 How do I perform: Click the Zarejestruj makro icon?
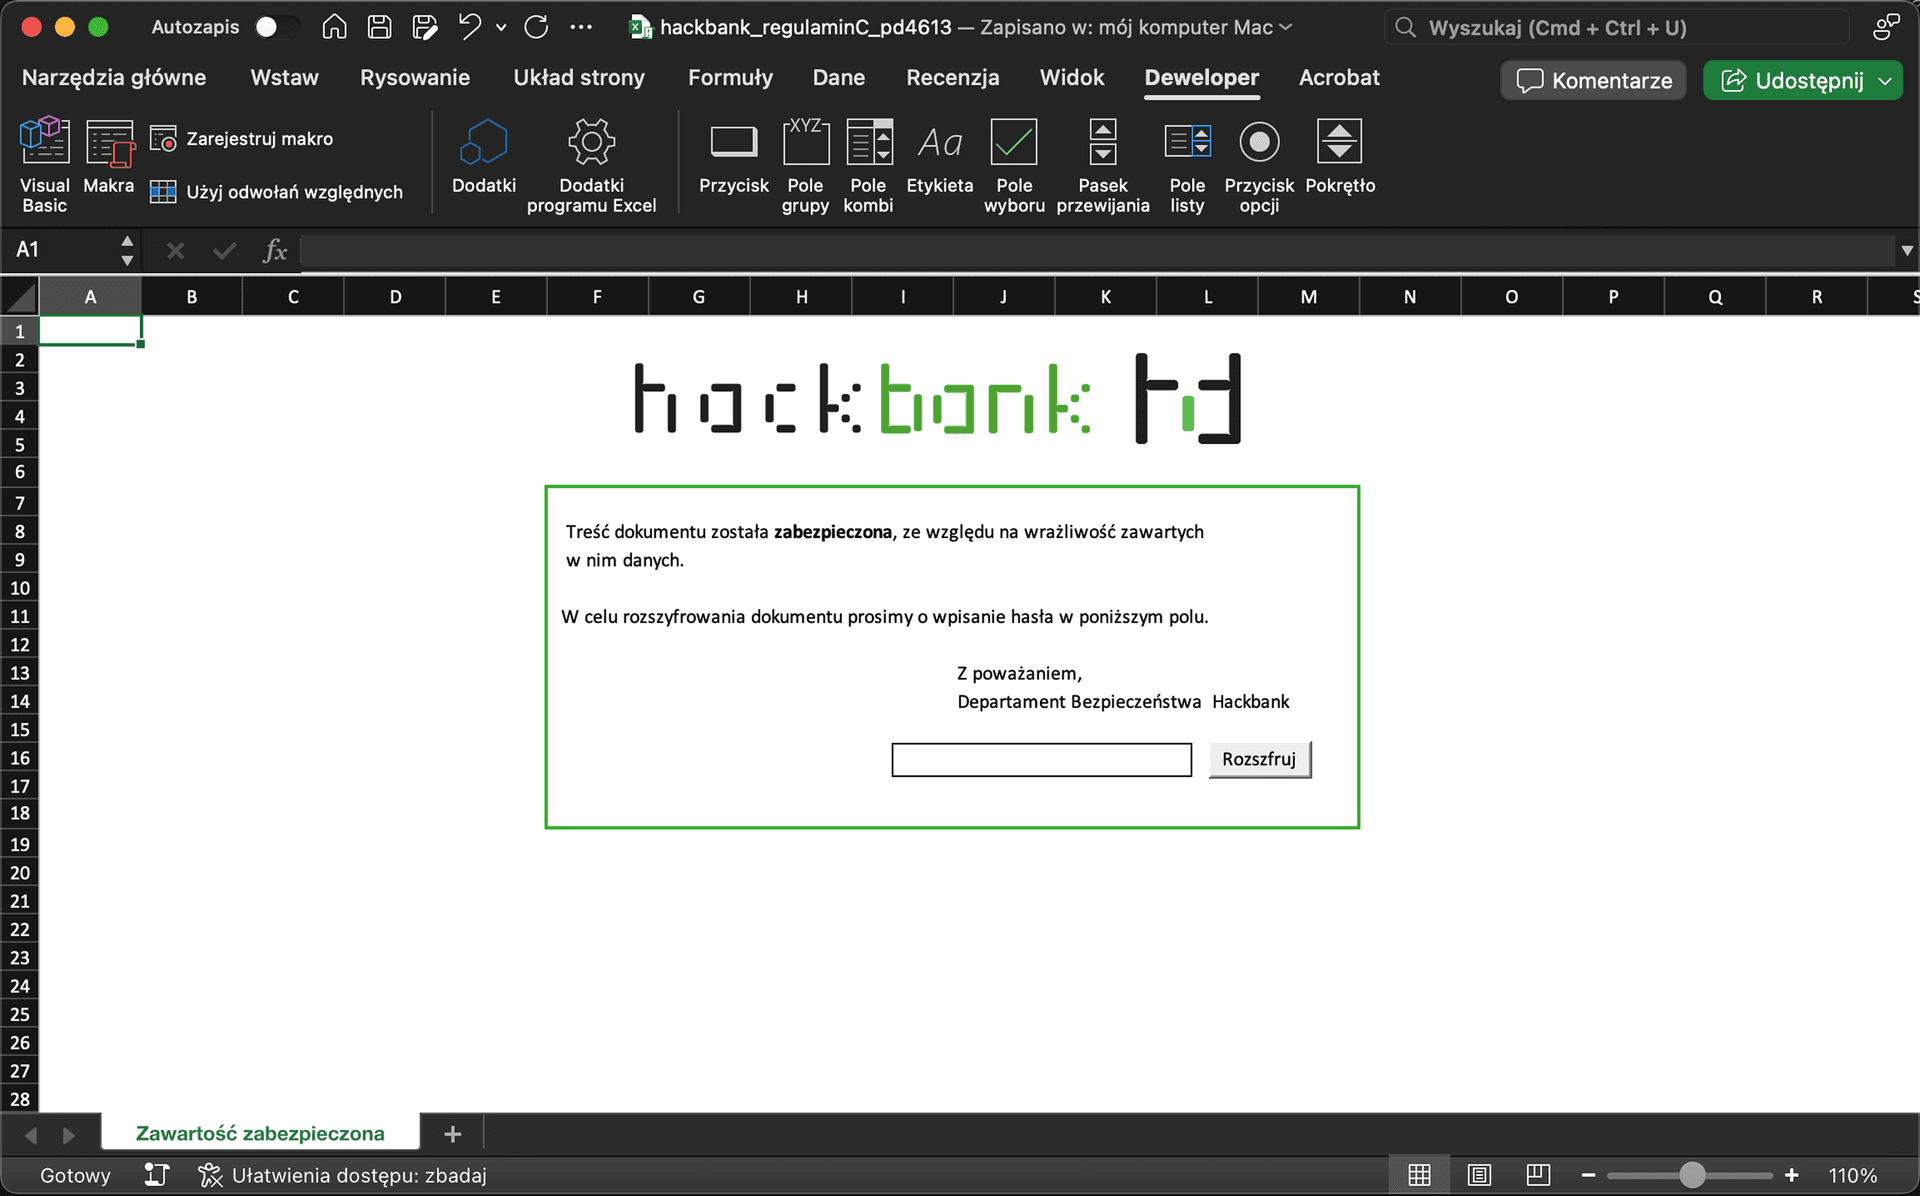(163, 139)
